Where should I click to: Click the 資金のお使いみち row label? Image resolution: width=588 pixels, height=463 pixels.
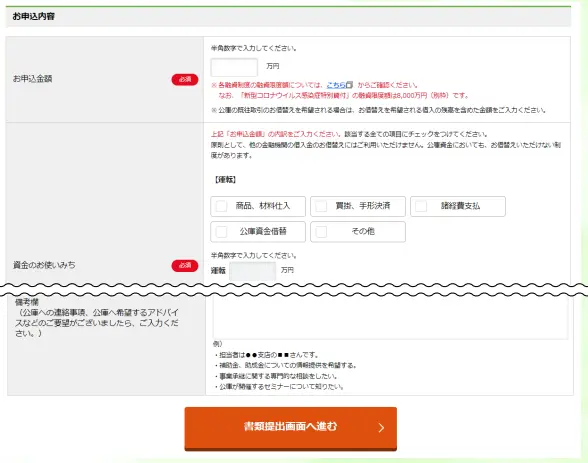(44, 265)
